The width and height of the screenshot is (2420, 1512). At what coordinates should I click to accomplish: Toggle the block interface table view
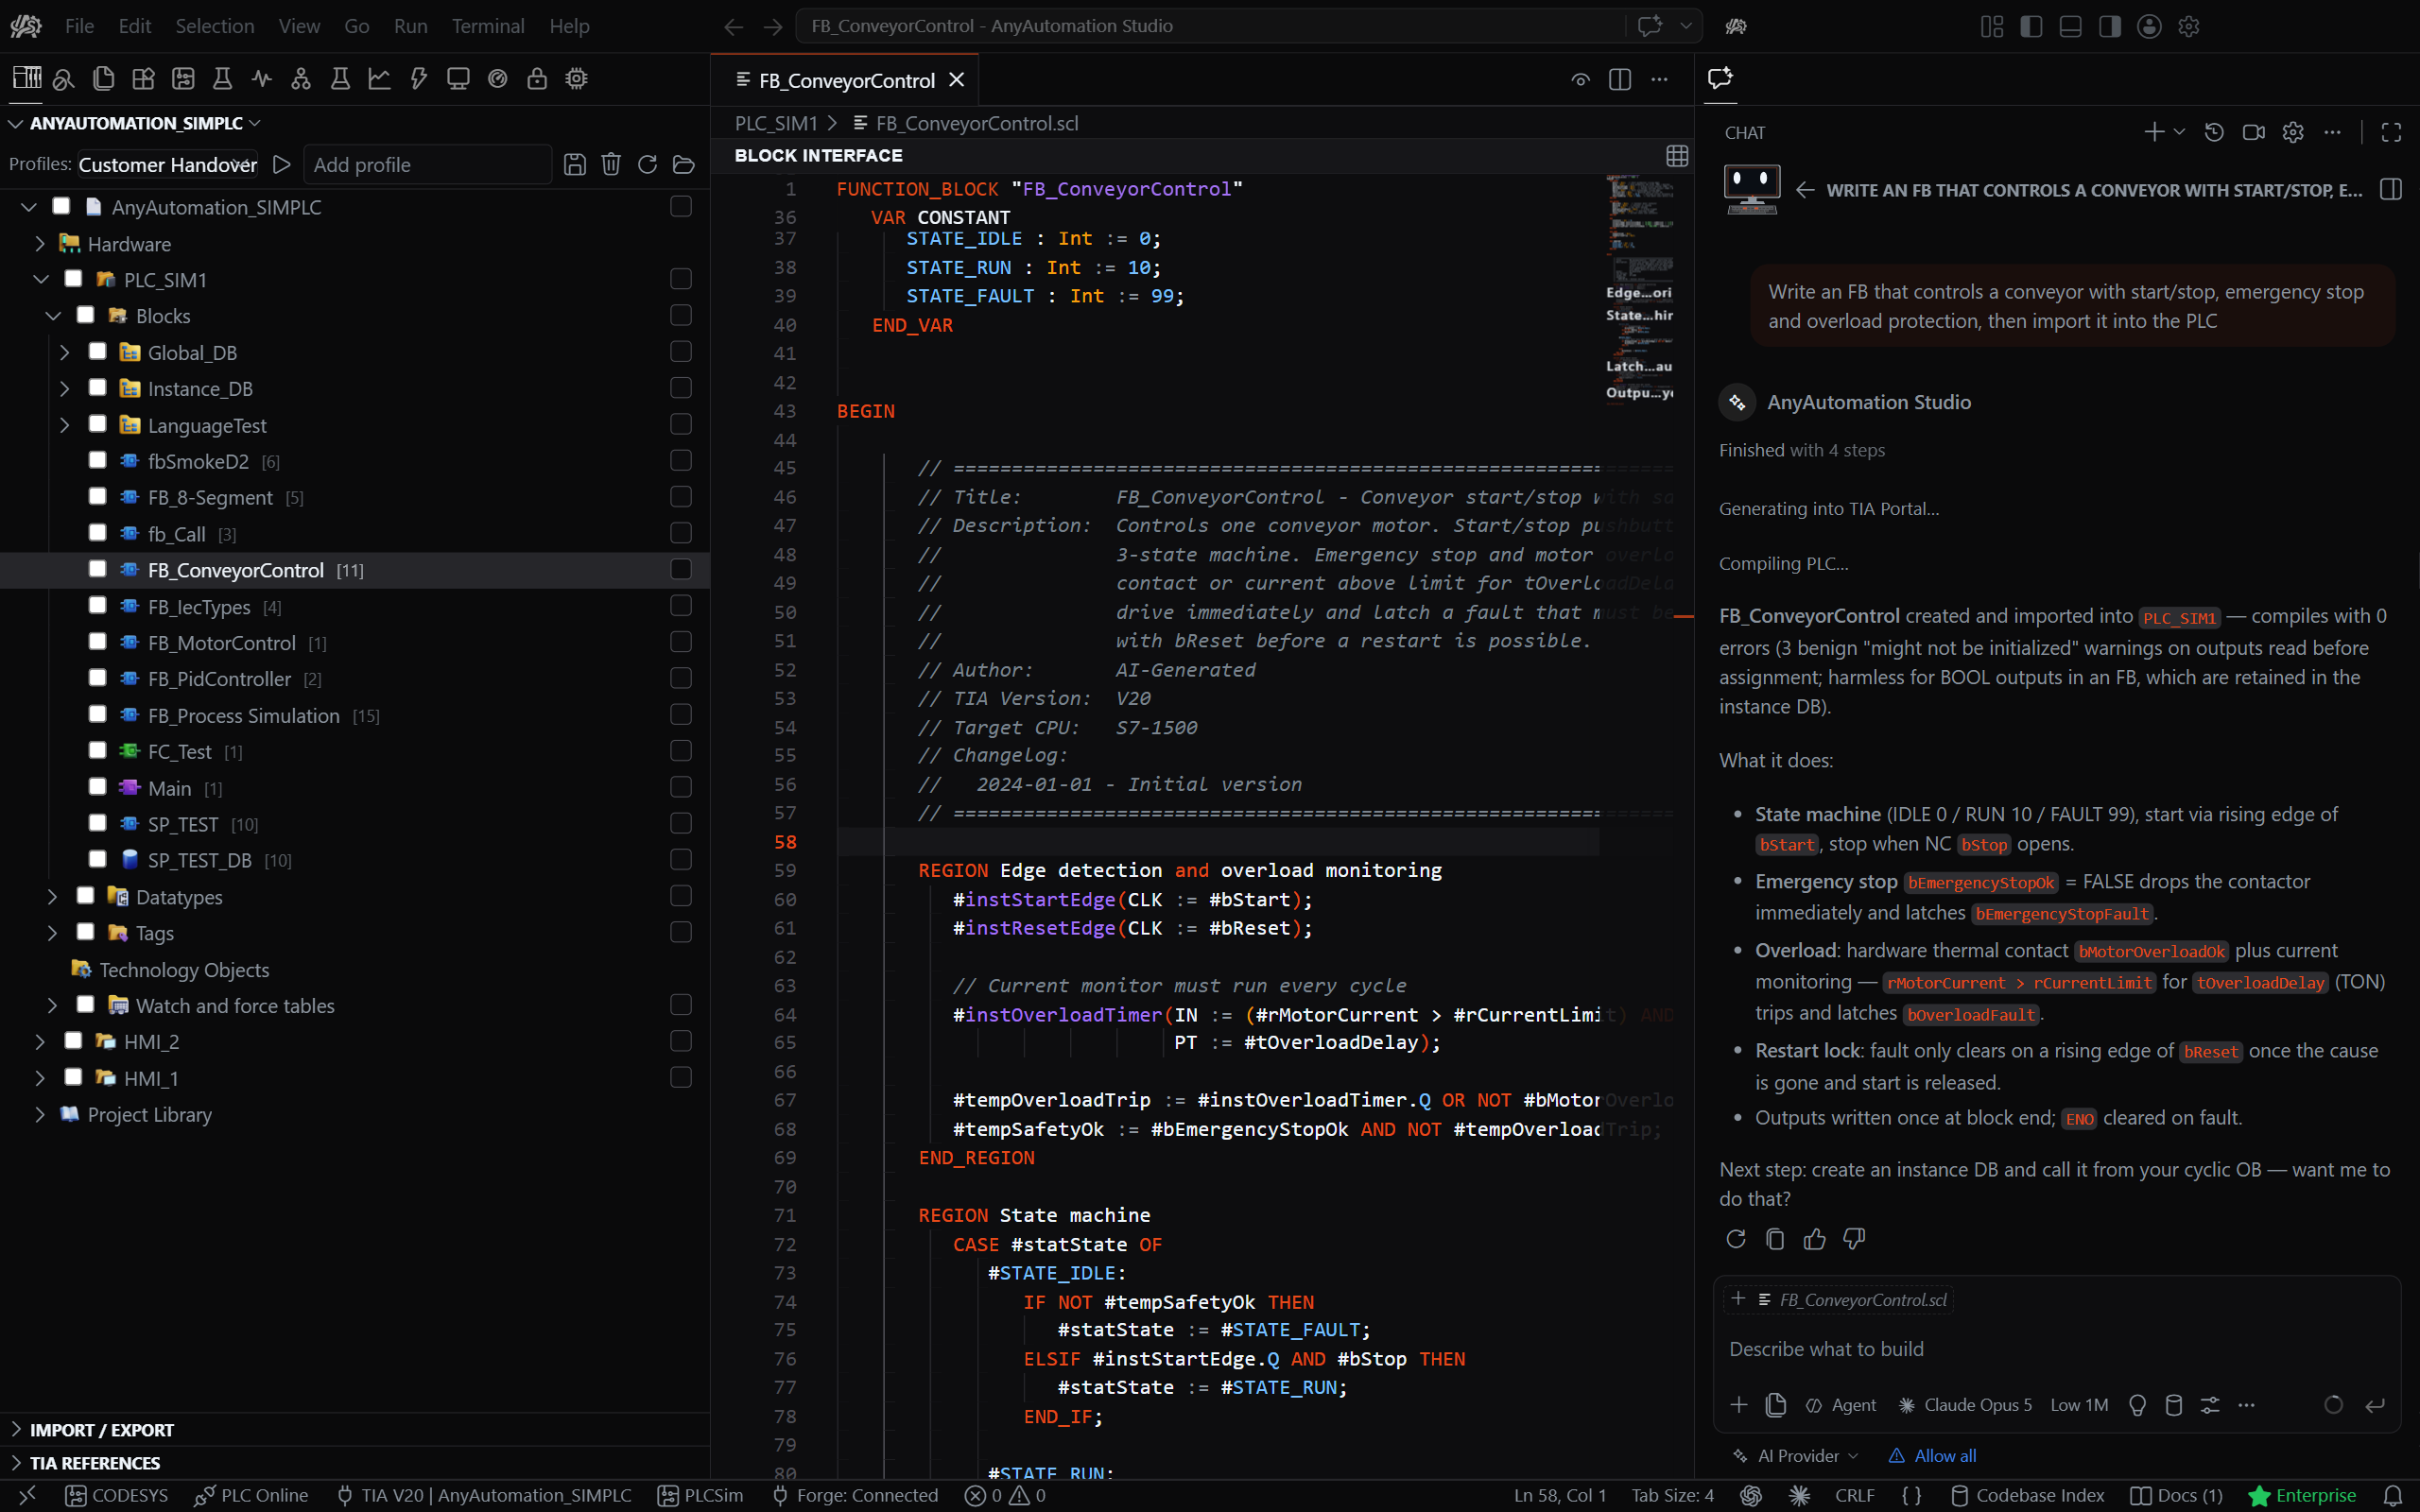click(x=1677, y=155)
